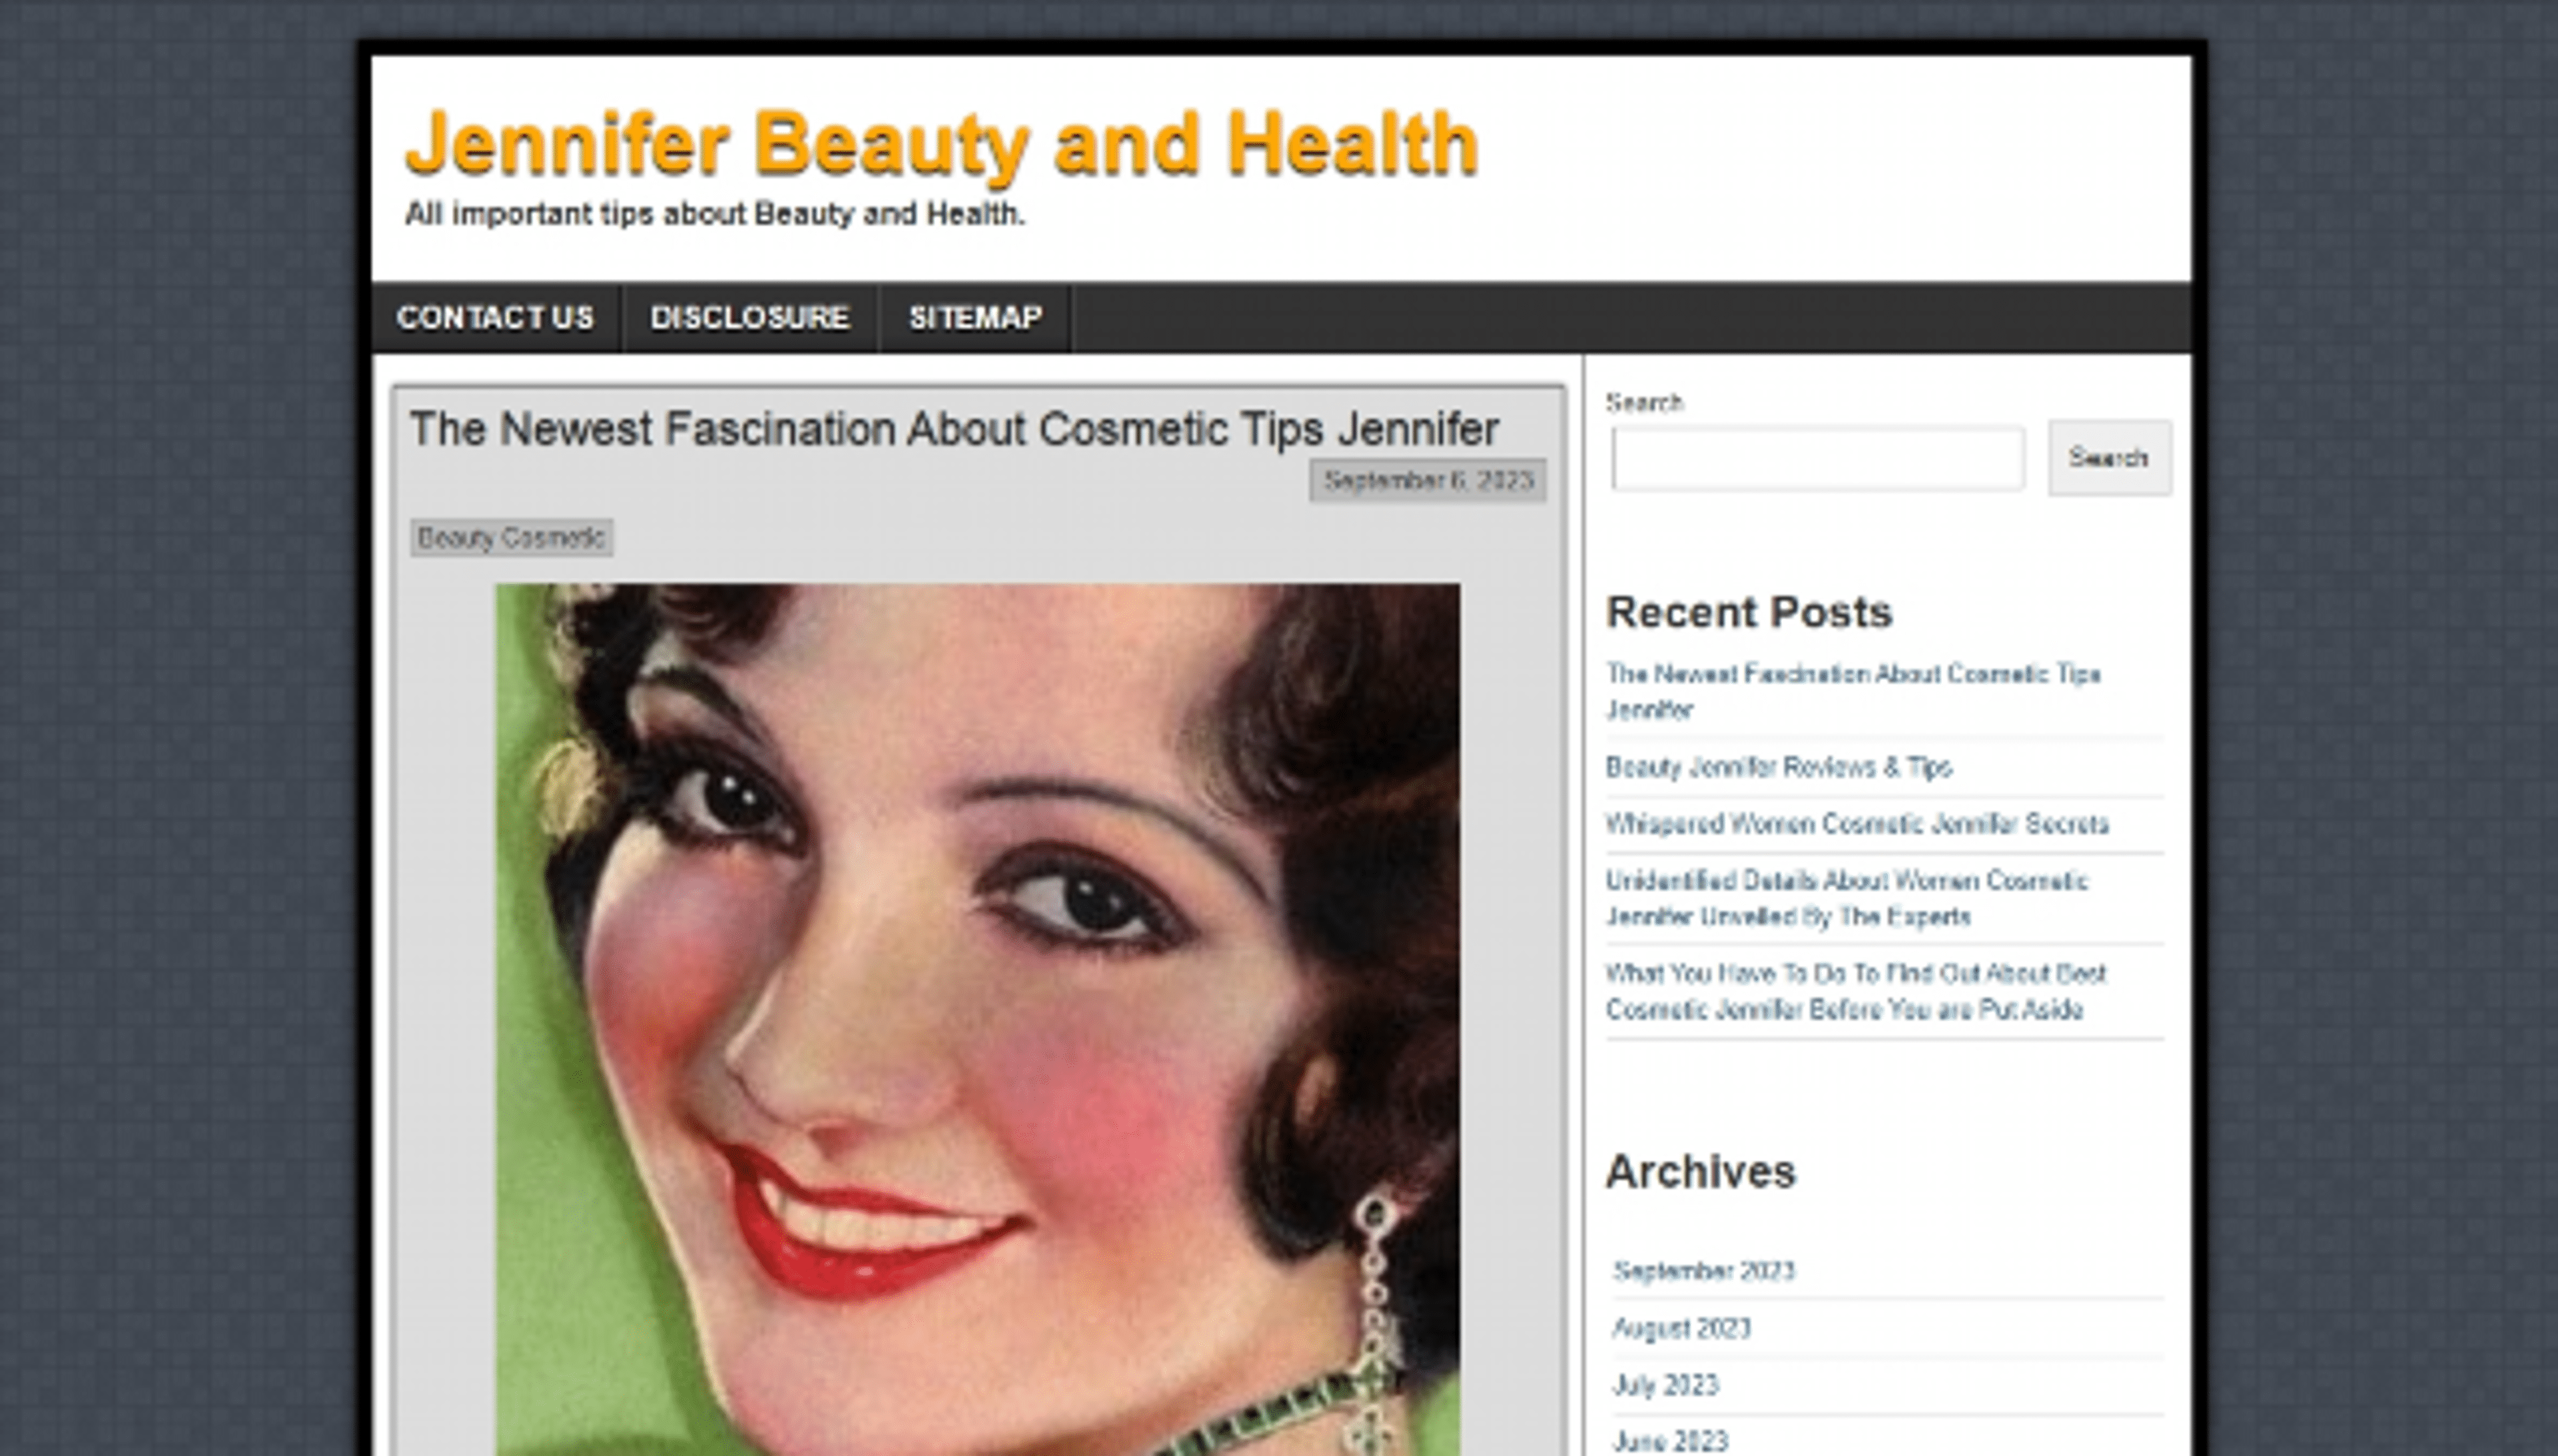Open recent post Beauty Jennifer Reviews & Tips
Image resolution: width=2558 pixels, height=1456 pixels.
click(1778, 767)
